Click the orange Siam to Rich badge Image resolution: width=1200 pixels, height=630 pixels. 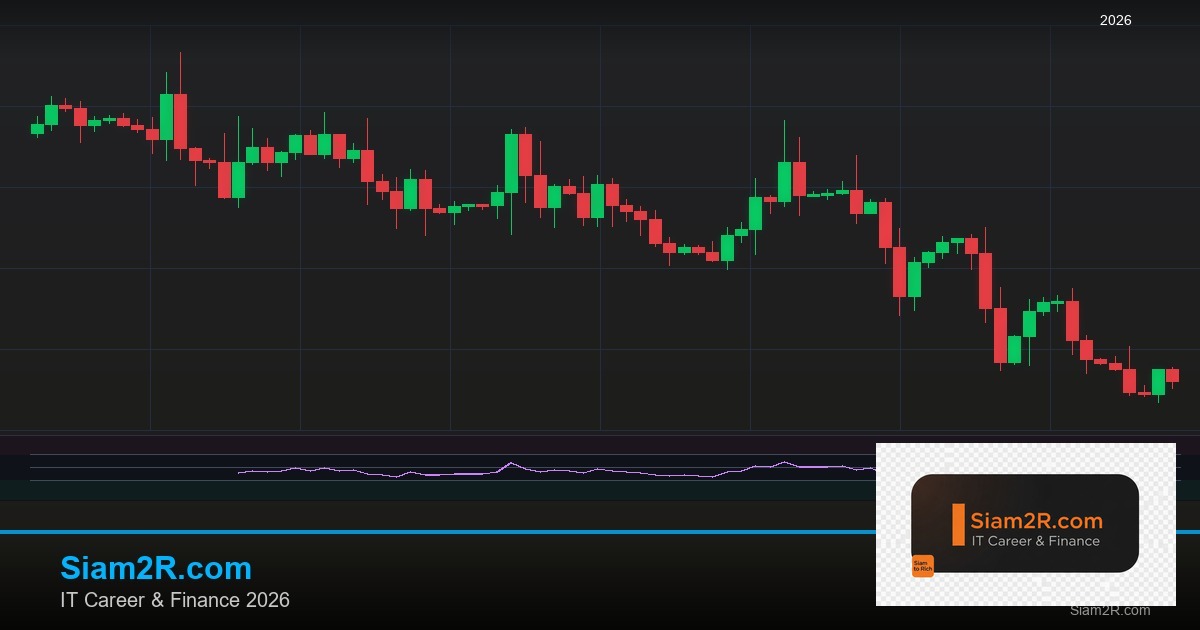pos(922,566)
